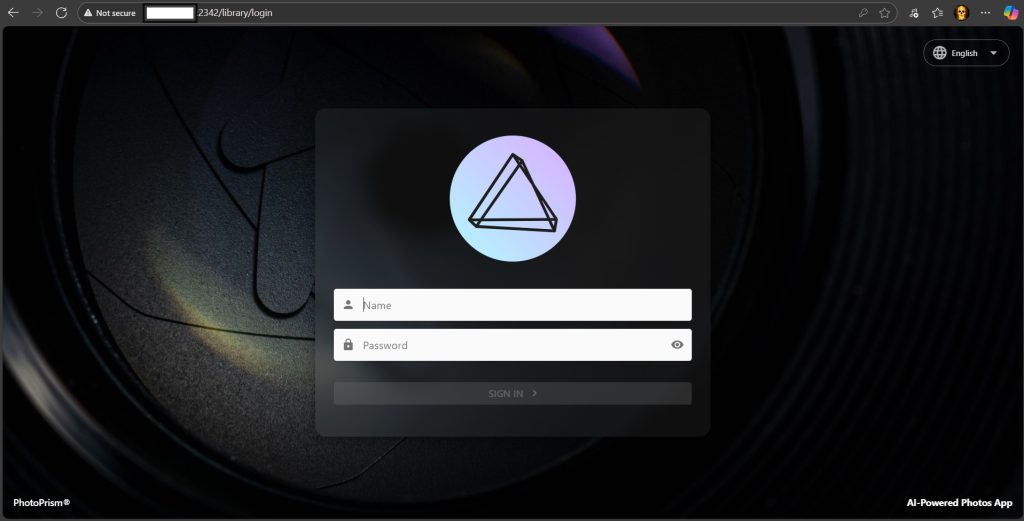
Task: Open browser Settings and more menu
Action: click(985, 13)
